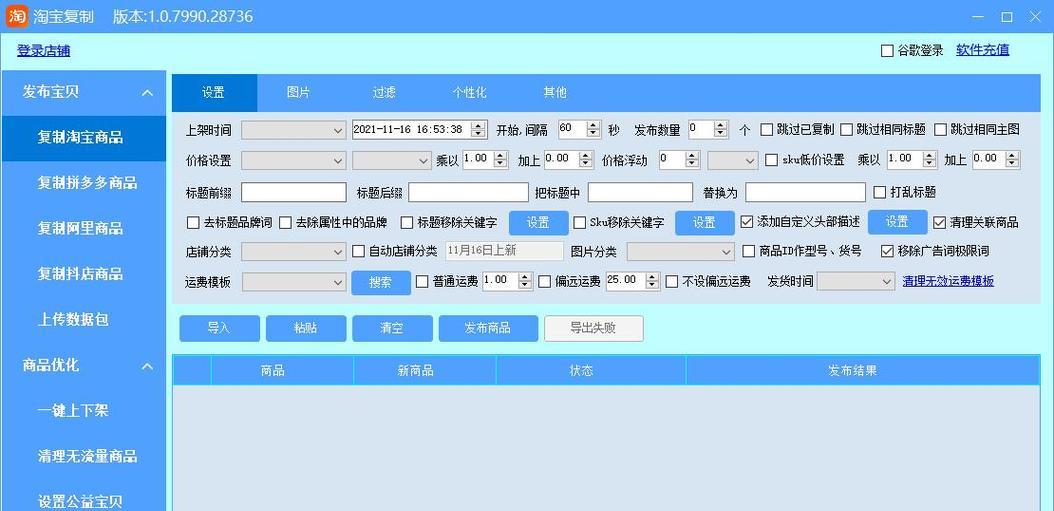Enable the Sku移除关键字 checkbox
This screenshot has height=511, width=1054.
click(579, 223)
